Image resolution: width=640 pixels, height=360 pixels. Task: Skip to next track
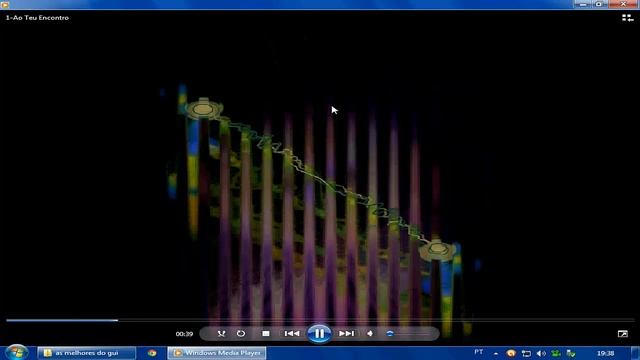tap(346, 333)
